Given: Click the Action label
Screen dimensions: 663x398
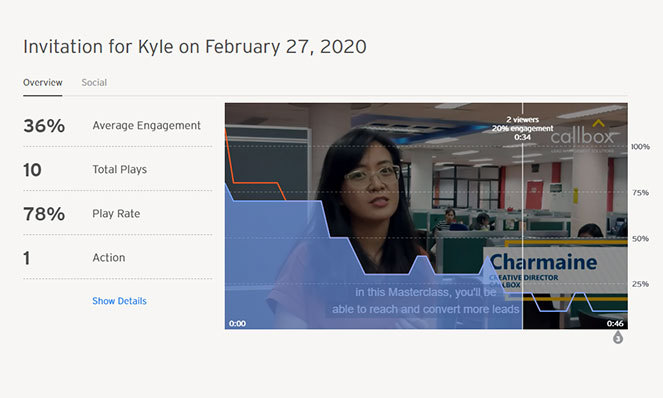Looking at the screenshot, I should coord(109,258).
